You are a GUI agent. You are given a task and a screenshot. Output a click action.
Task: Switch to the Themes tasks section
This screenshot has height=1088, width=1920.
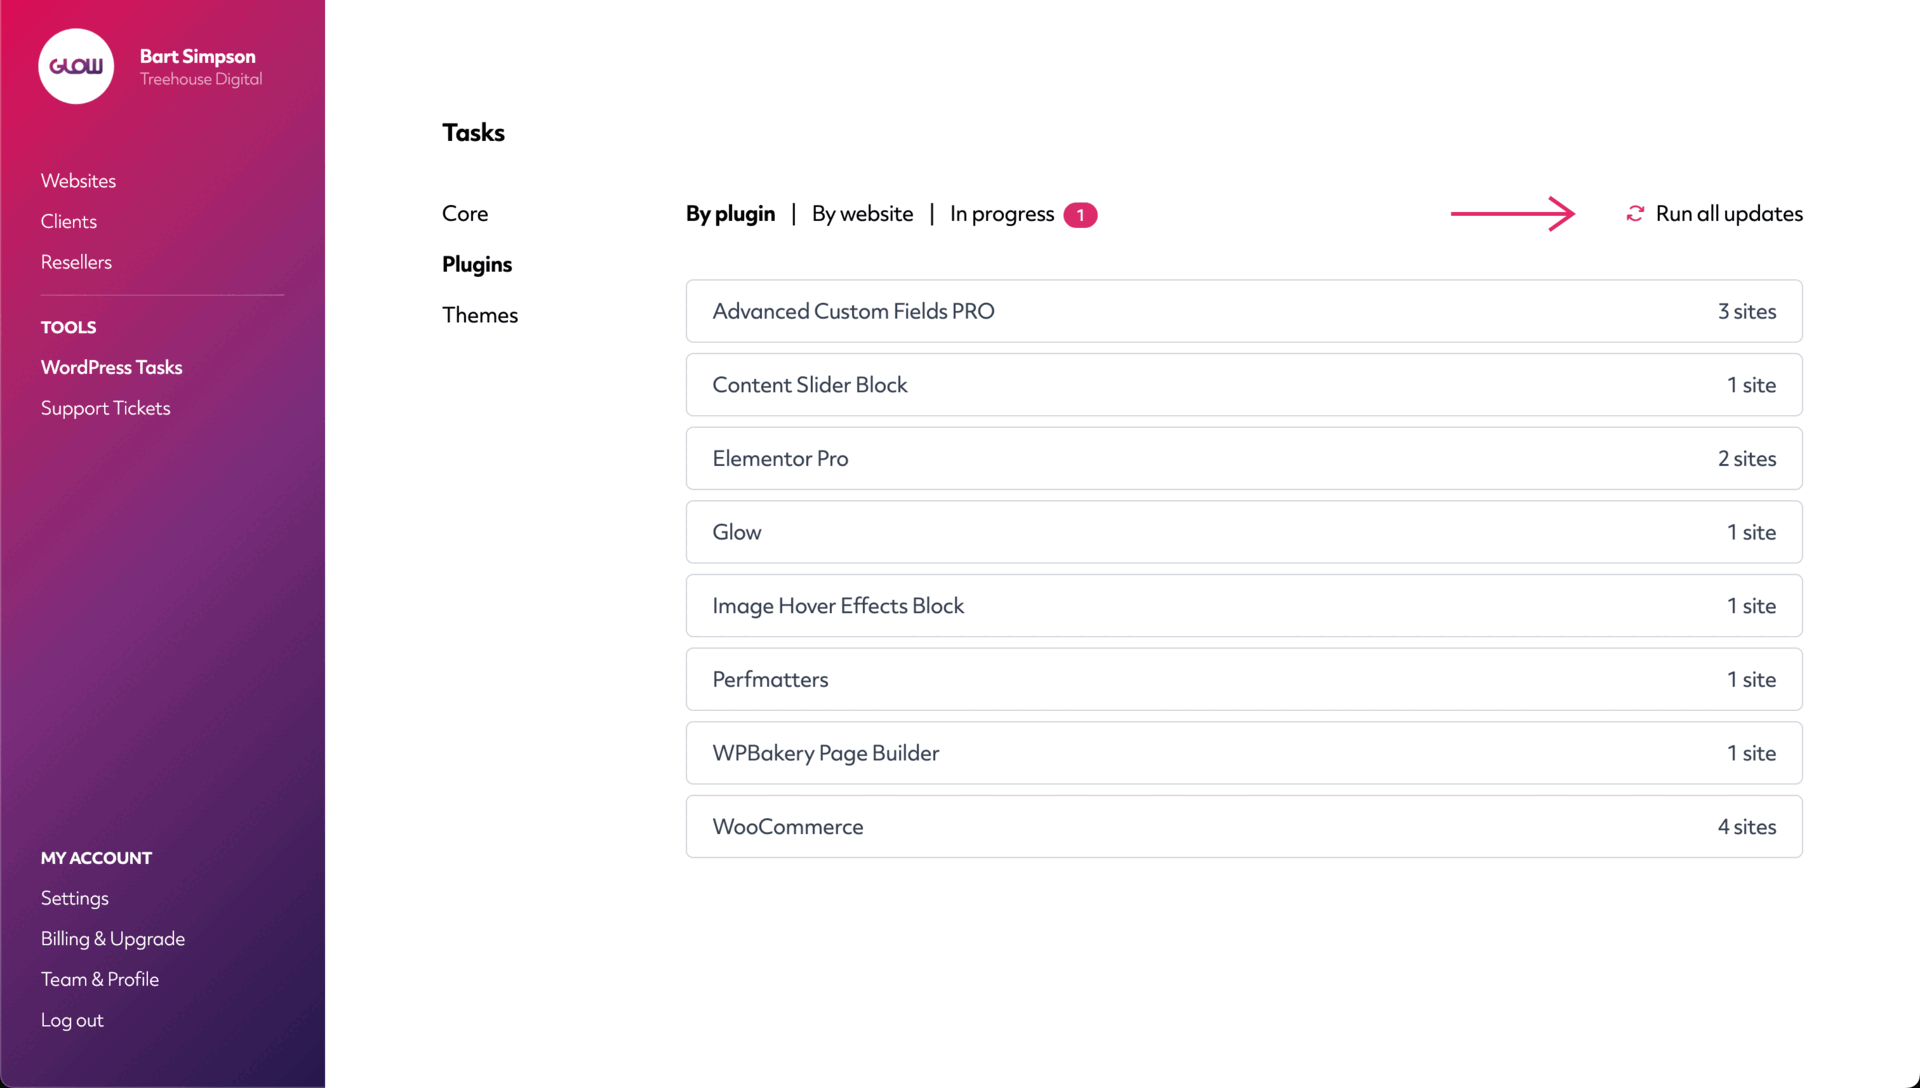tap(480, 315)
